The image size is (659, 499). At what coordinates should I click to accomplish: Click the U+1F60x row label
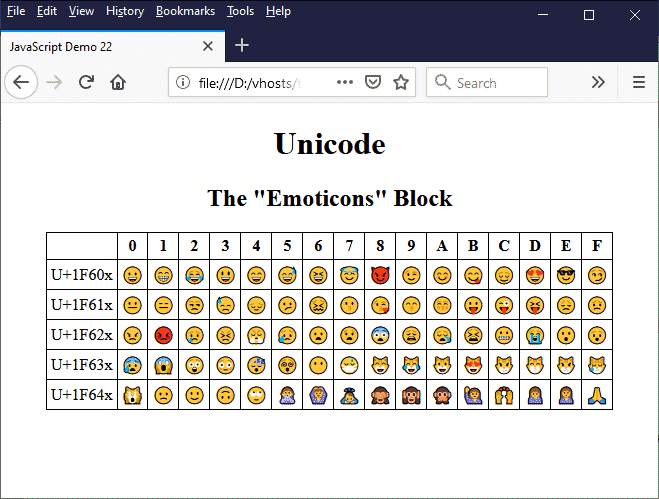click(x=82, y=275)
